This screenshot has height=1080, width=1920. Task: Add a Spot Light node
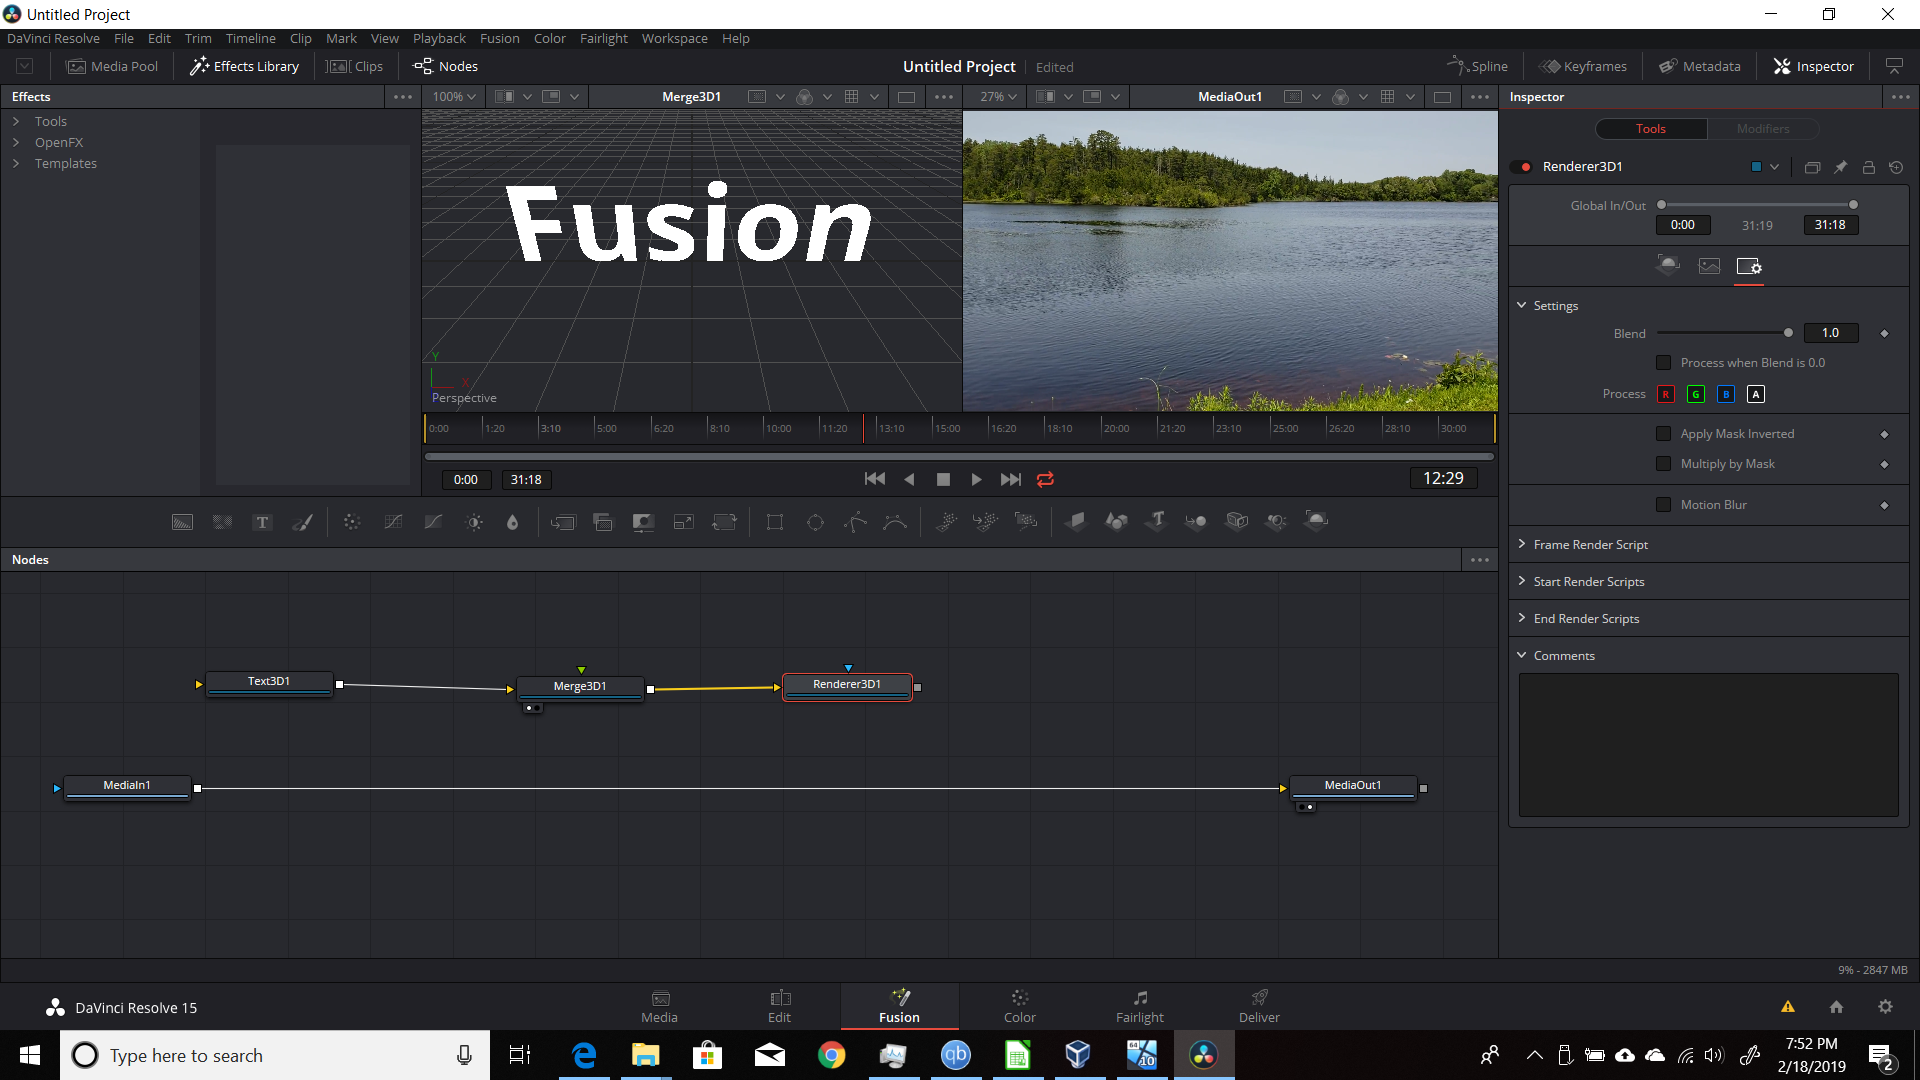tap(1277, 521)
